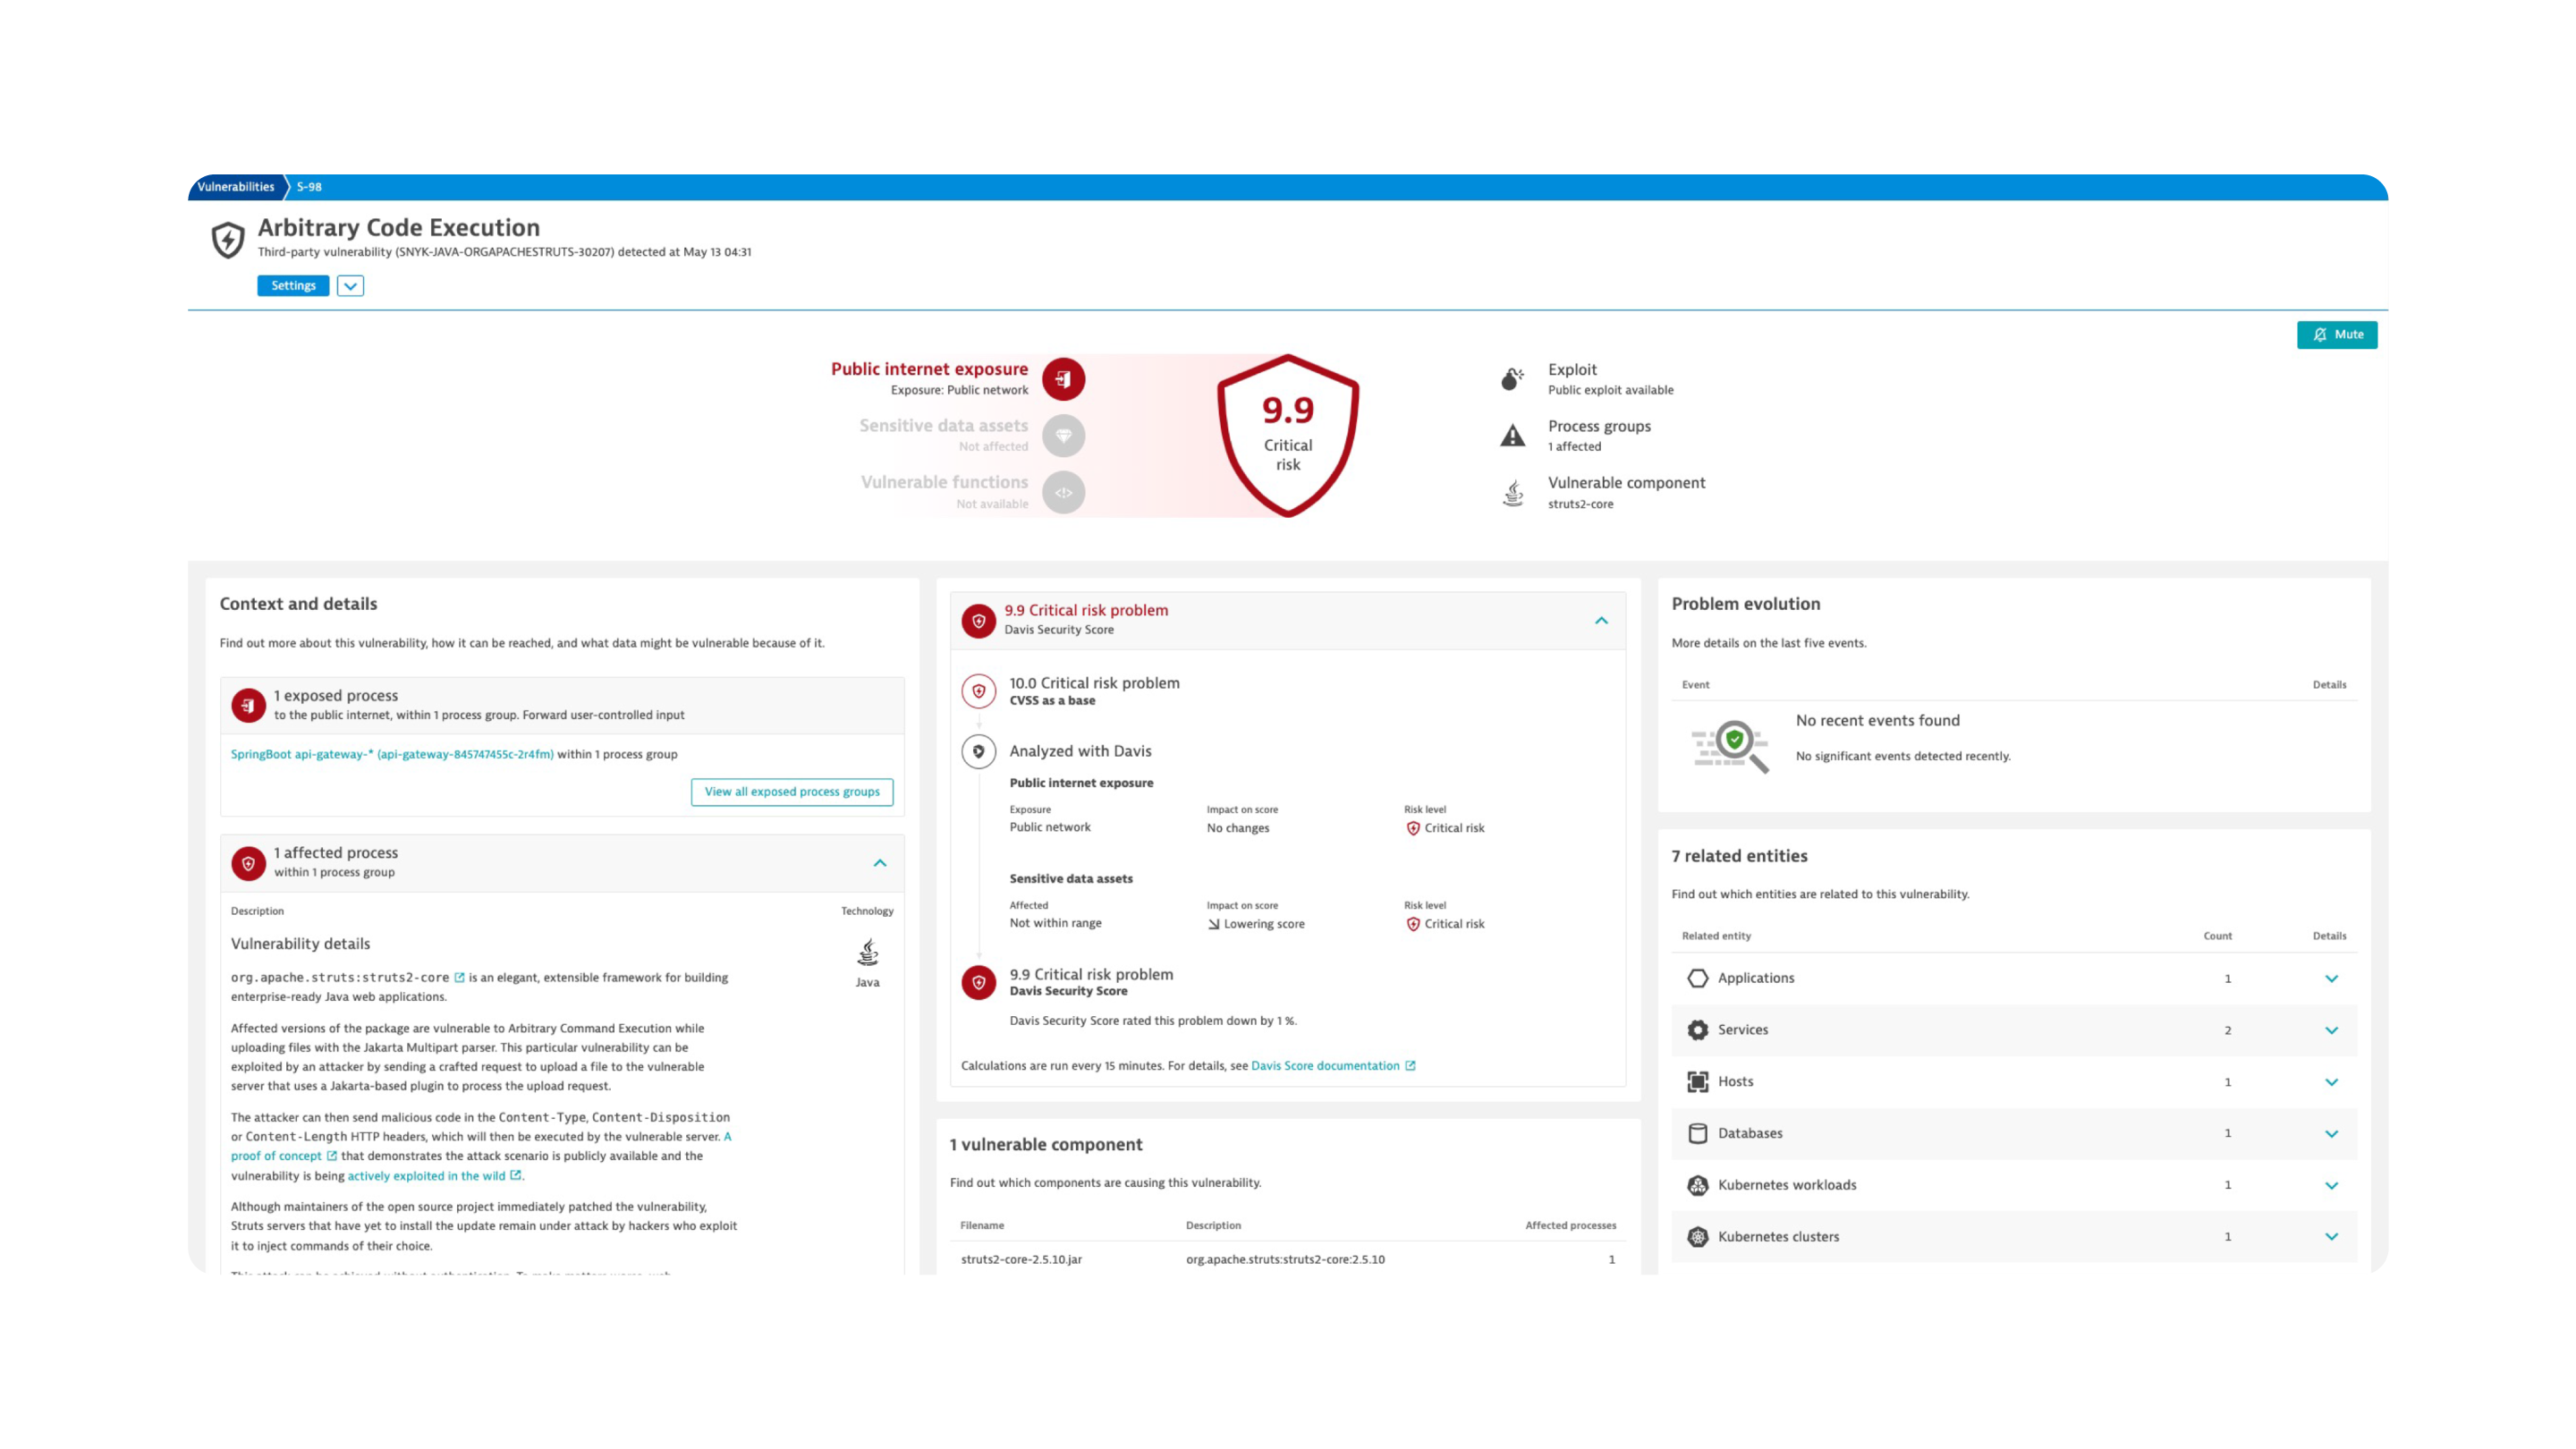
Task: Expand the Services related entity row
Action: [2331, 1031]
